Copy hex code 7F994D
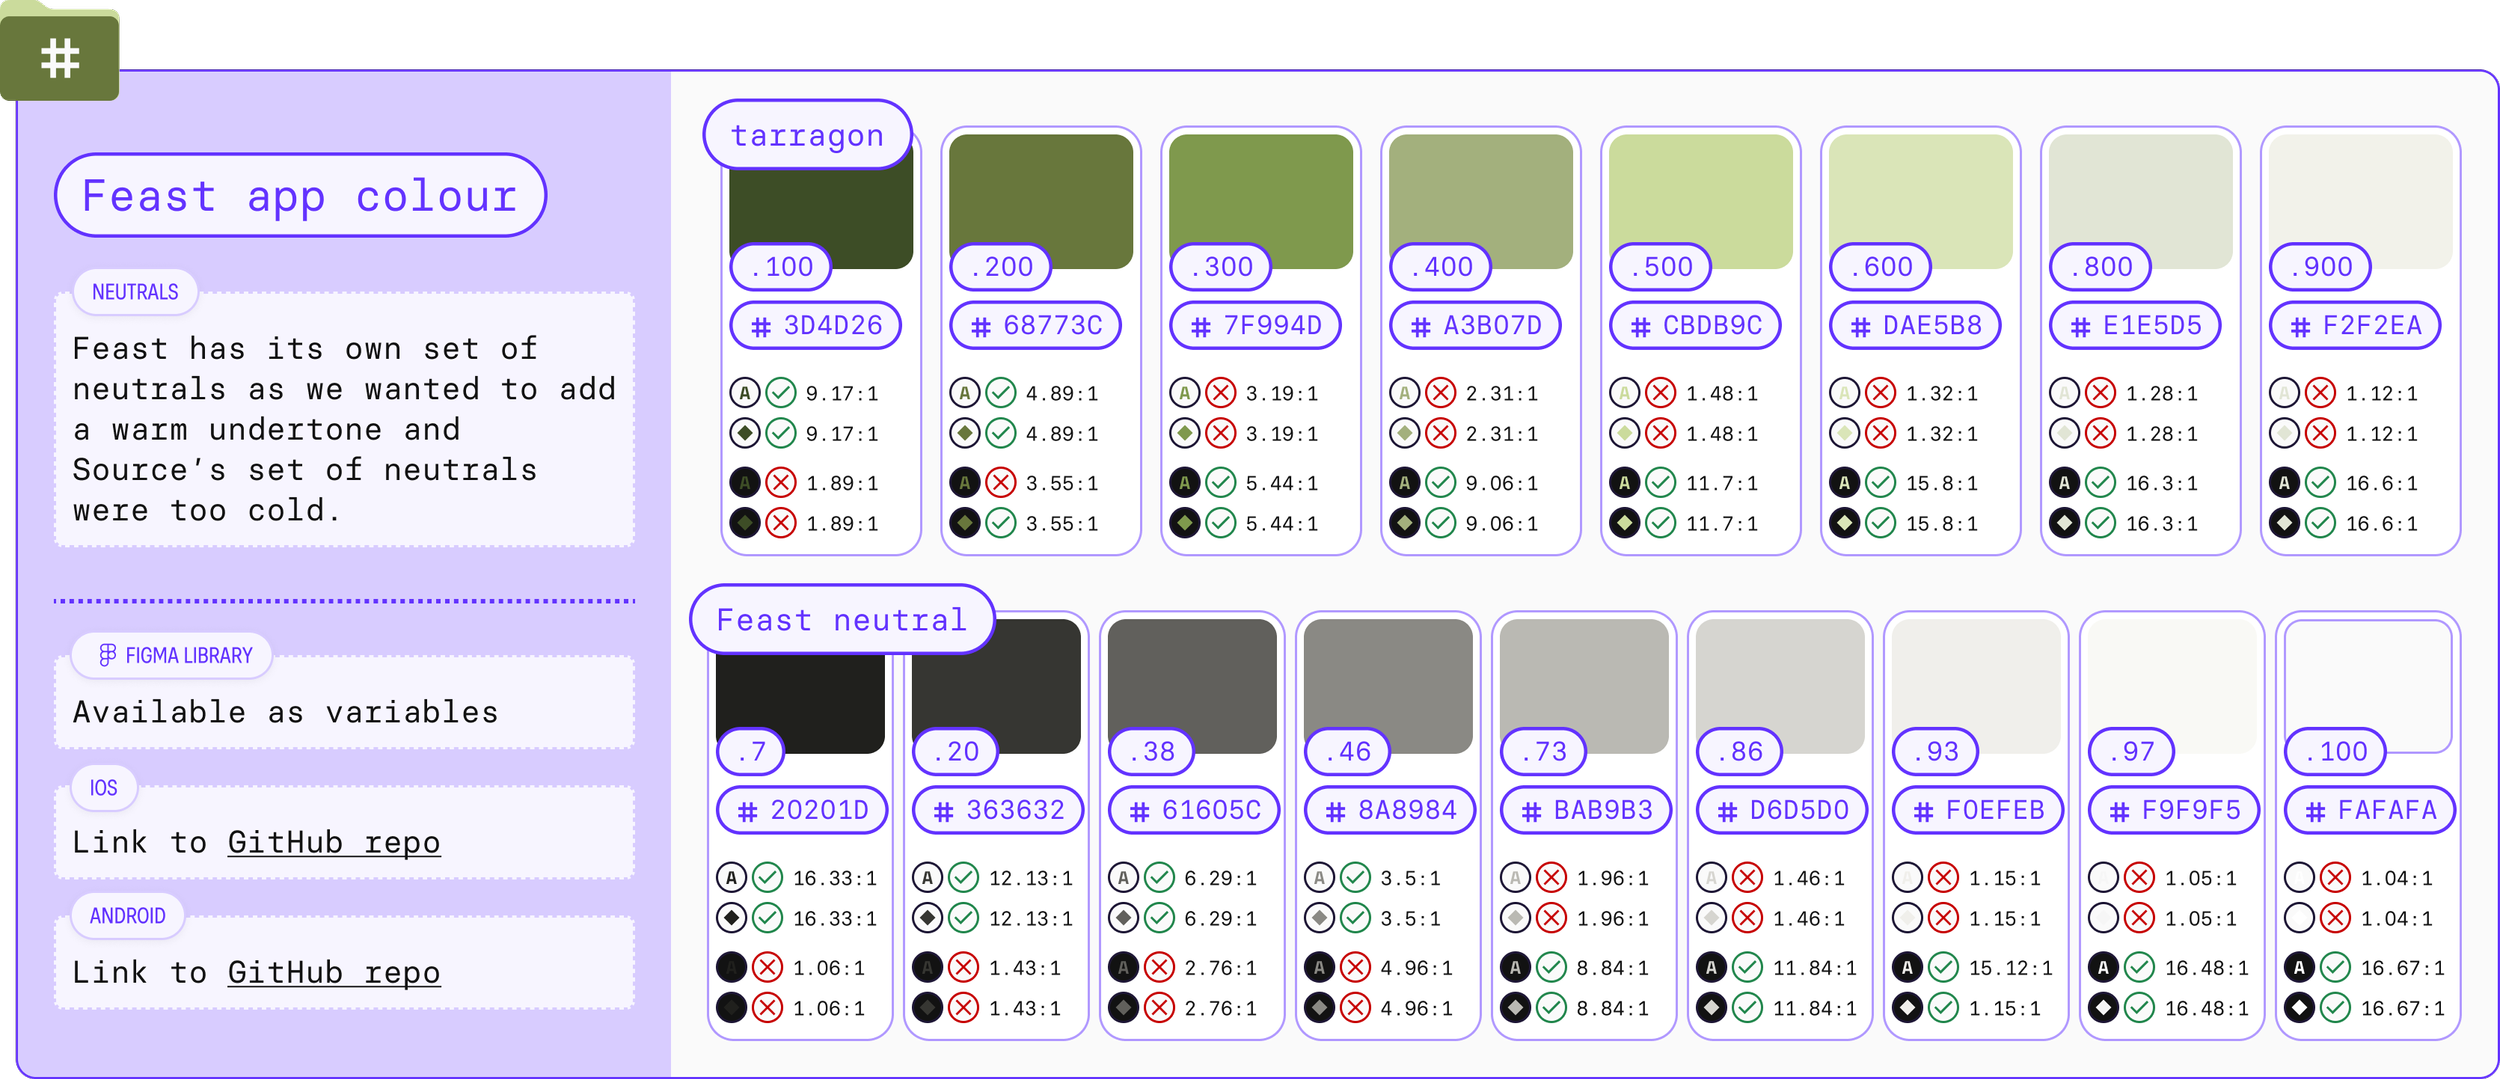2500x1079 pixels. pos(1256,325)
